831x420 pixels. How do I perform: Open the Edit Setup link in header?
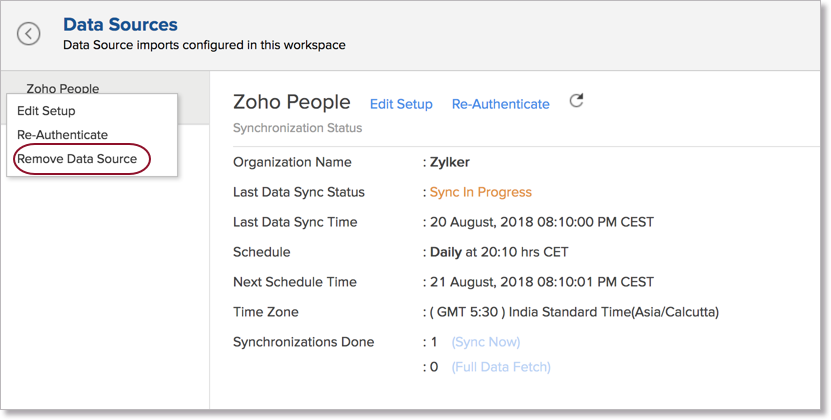tap(401, 104)
